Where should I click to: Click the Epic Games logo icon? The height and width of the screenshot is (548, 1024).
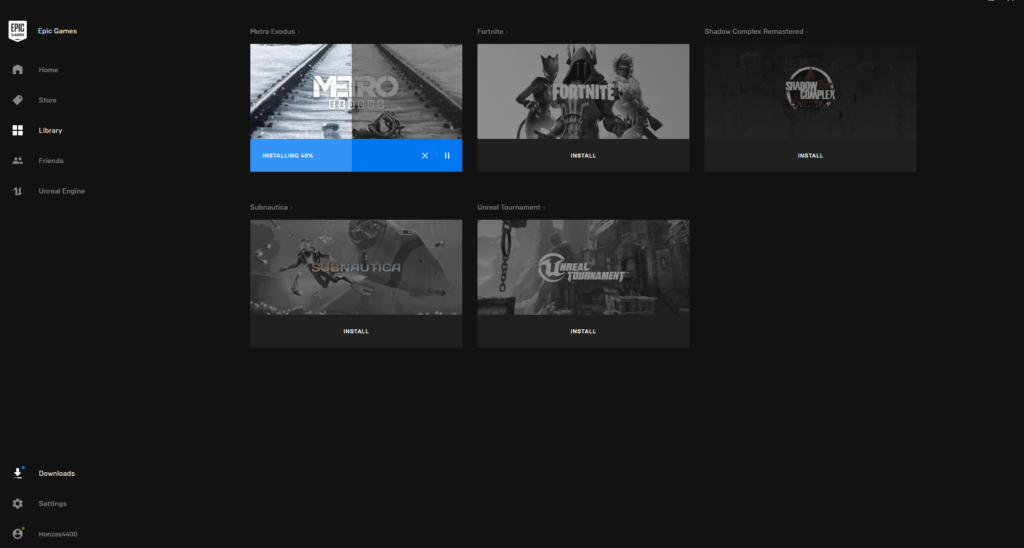click(x=17, y=31)
